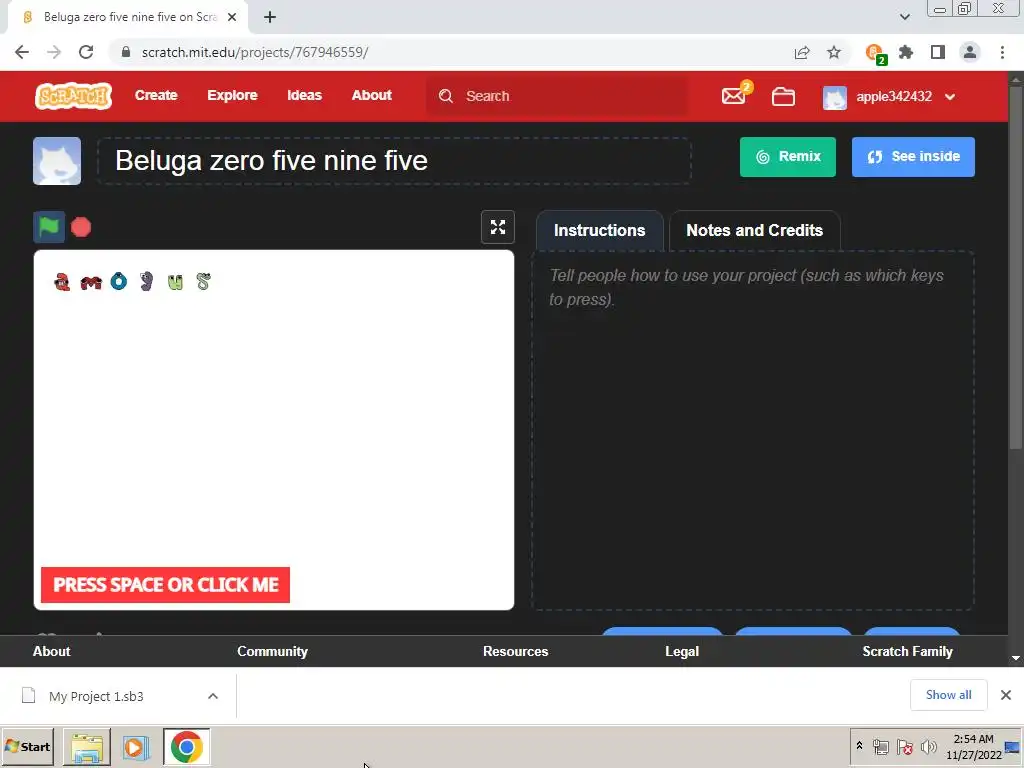Click the Action Center flag tray icon
This screenshot has height=768, width=1024.
[904, 747]
